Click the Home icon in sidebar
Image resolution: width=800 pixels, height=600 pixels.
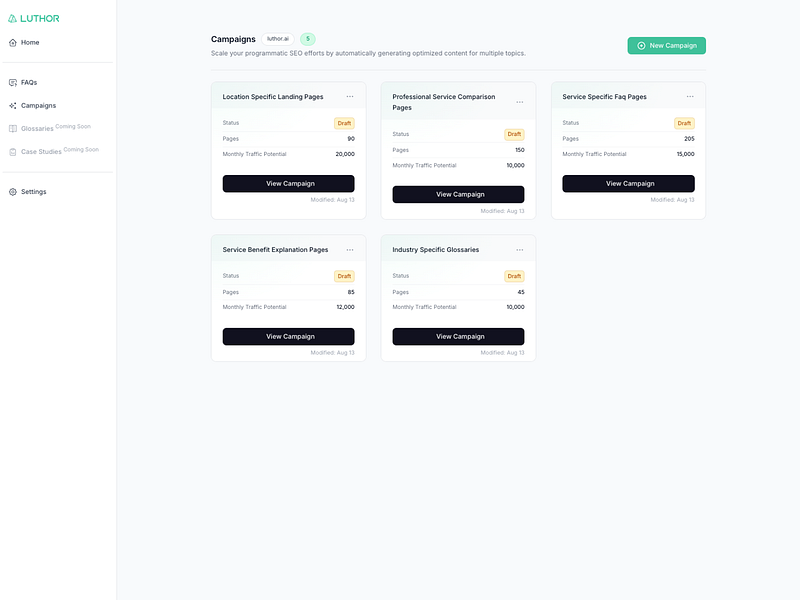coord(13,42)
